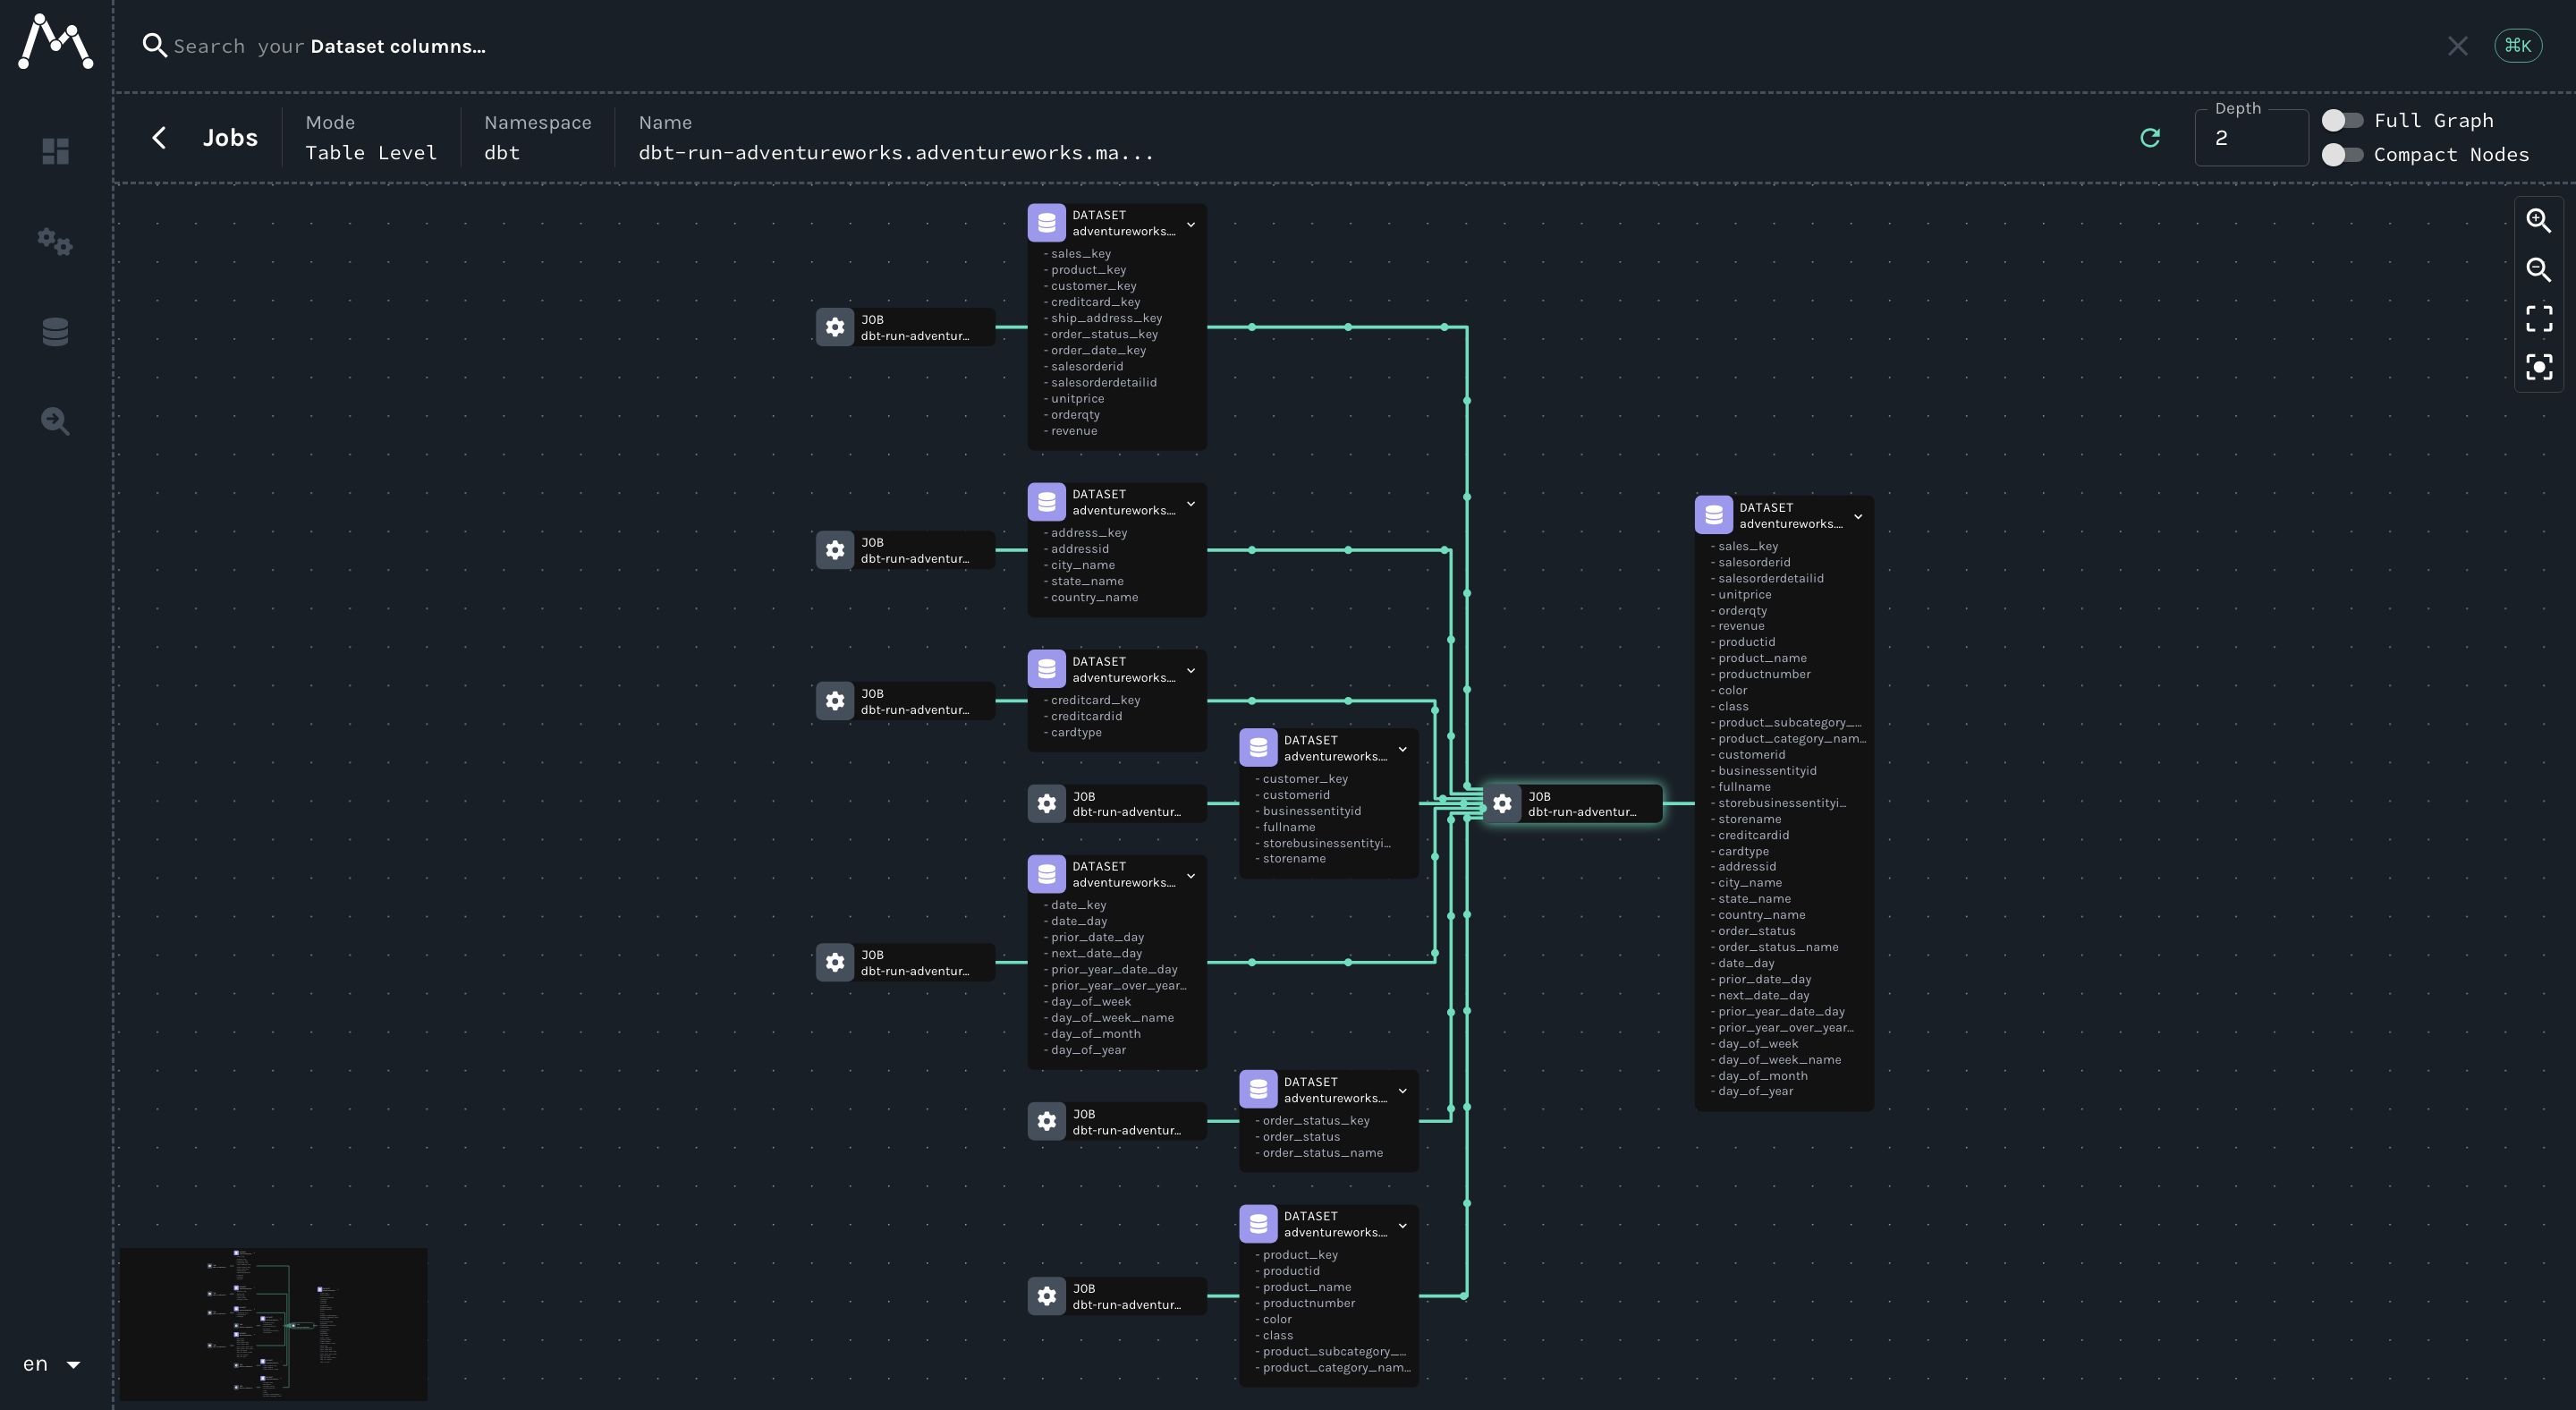Click the Depth number field
The image size is (2576, 1410).
pyautogui.click(x=2250, y=139)
